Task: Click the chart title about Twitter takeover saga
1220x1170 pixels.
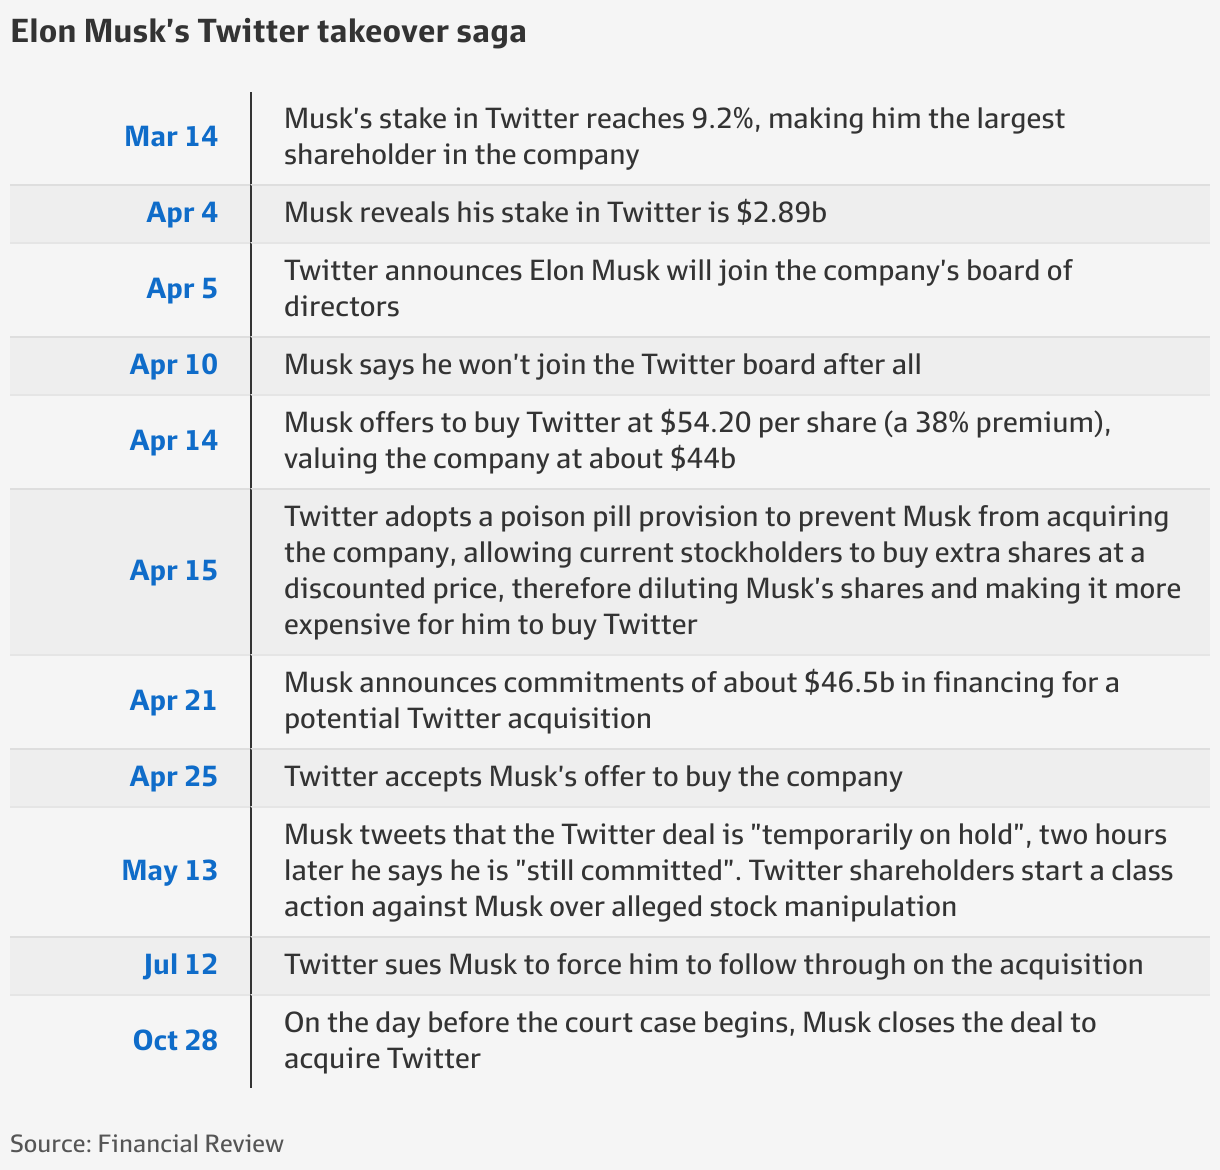Action: (268, 32)
